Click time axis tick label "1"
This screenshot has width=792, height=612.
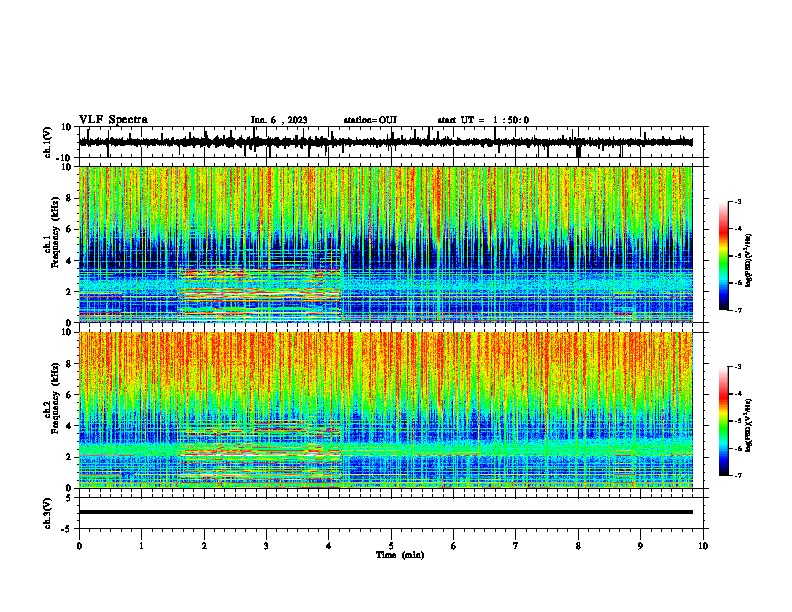[141, 546]
